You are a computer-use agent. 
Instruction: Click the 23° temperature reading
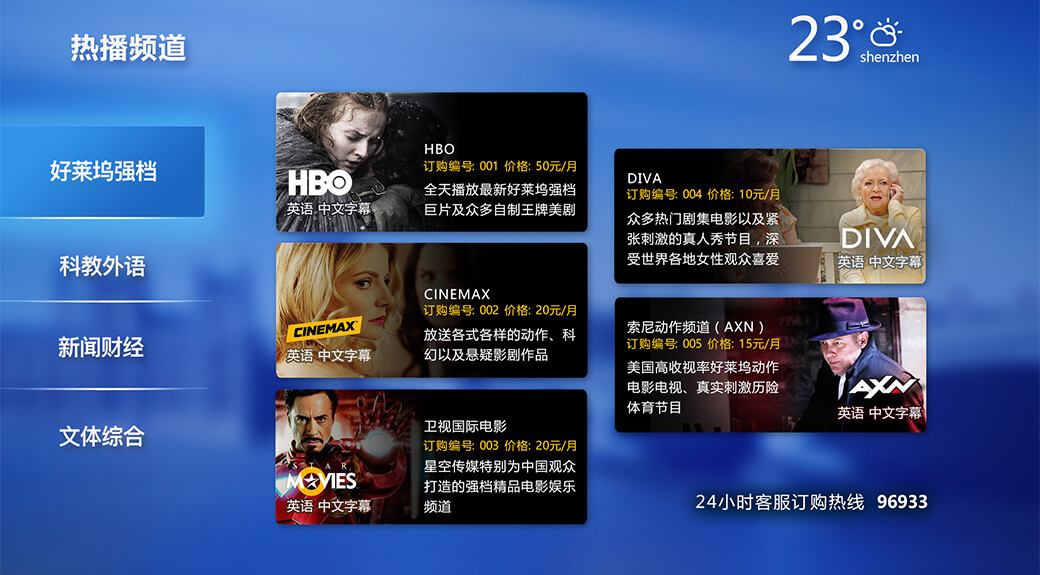pyautogui.click(x=825, y=40)
